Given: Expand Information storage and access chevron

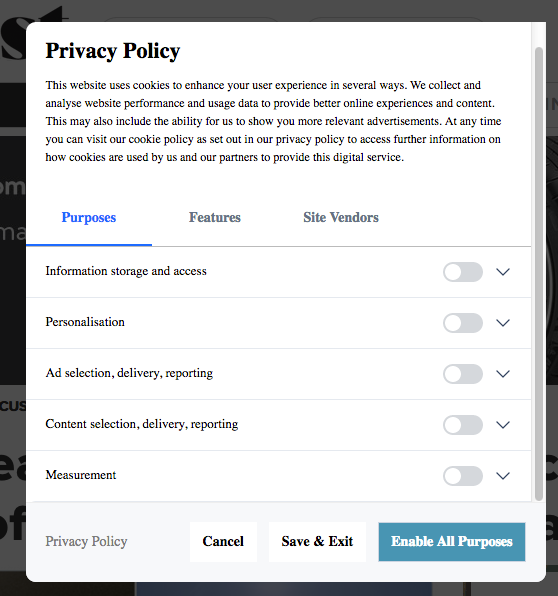Looking at the screenshot, I should pyautogui.click(x=503, y=272).
